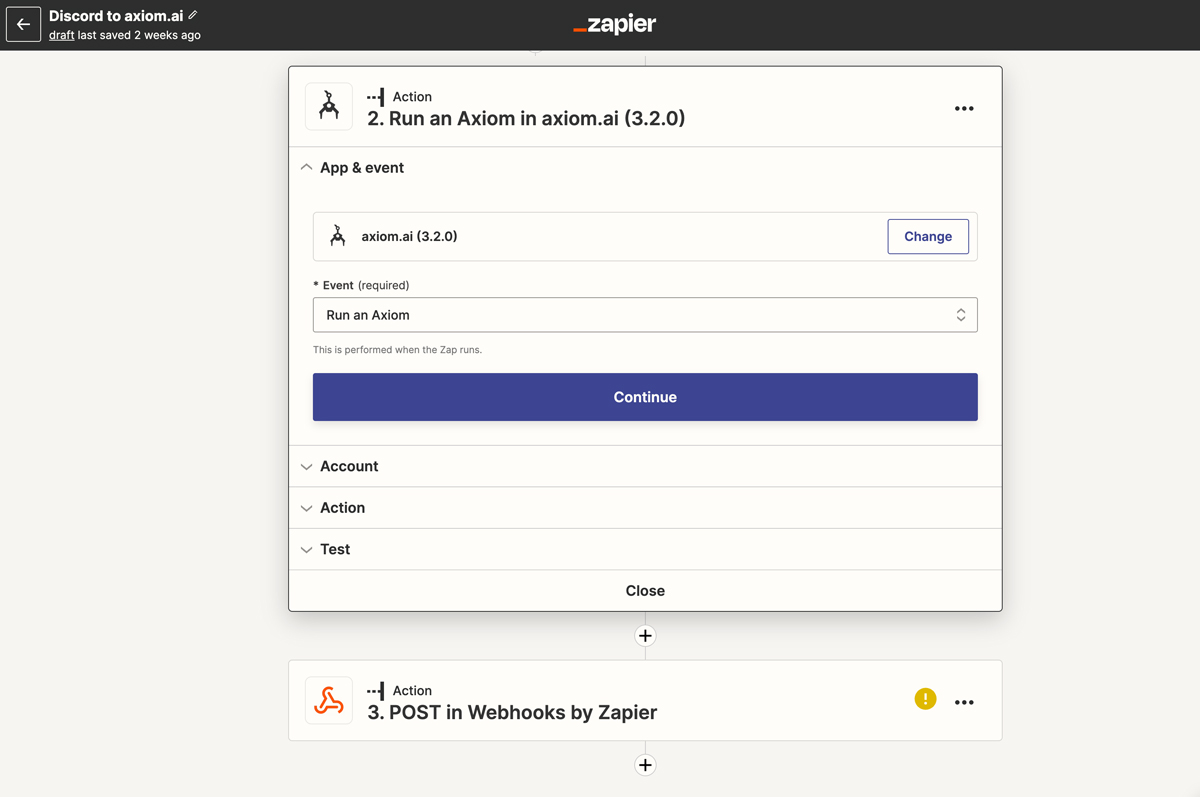
Task: Expand the Account section
Action: click(x=348, y=466)
